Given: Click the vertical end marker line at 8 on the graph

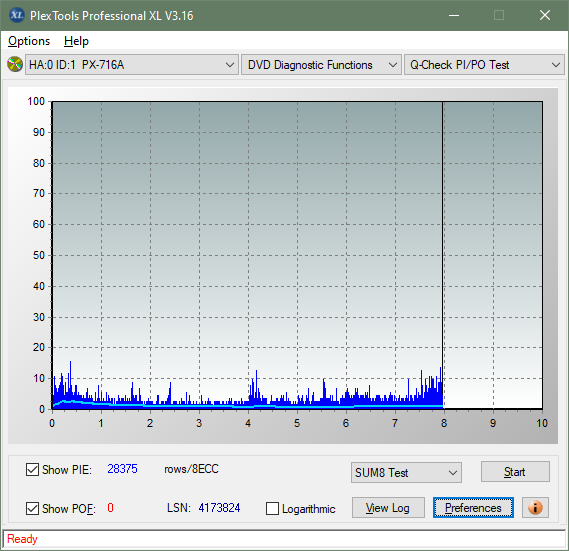Looking at the screenshot, I should 443,255.
